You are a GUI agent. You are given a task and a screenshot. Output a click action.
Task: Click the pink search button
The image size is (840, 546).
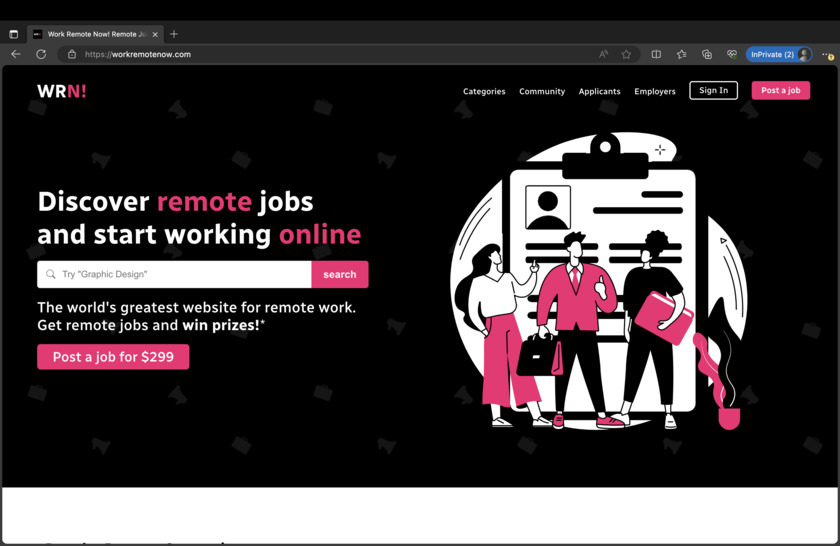pyautogui.click(x=339, y=274)
